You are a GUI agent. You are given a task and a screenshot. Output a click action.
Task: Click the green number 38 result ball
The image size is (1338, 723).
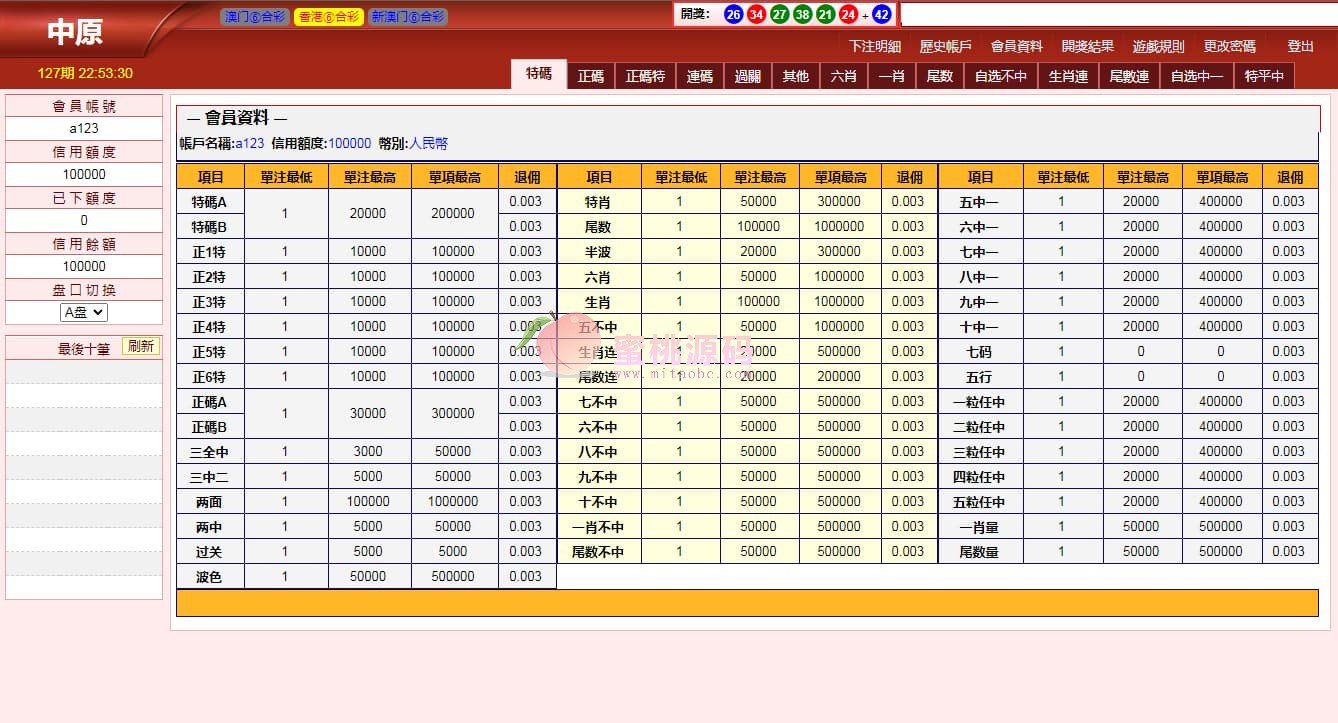[x=803, y=14]
